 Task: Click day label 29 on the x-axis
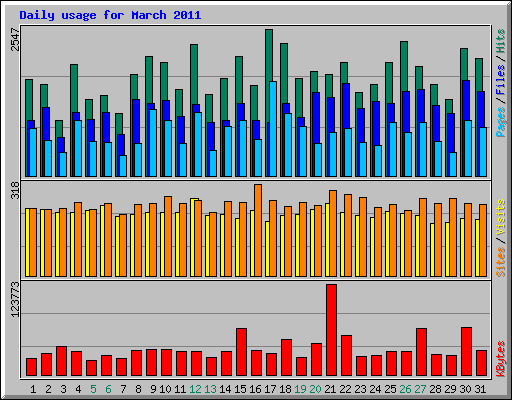(x=450, y=389)
